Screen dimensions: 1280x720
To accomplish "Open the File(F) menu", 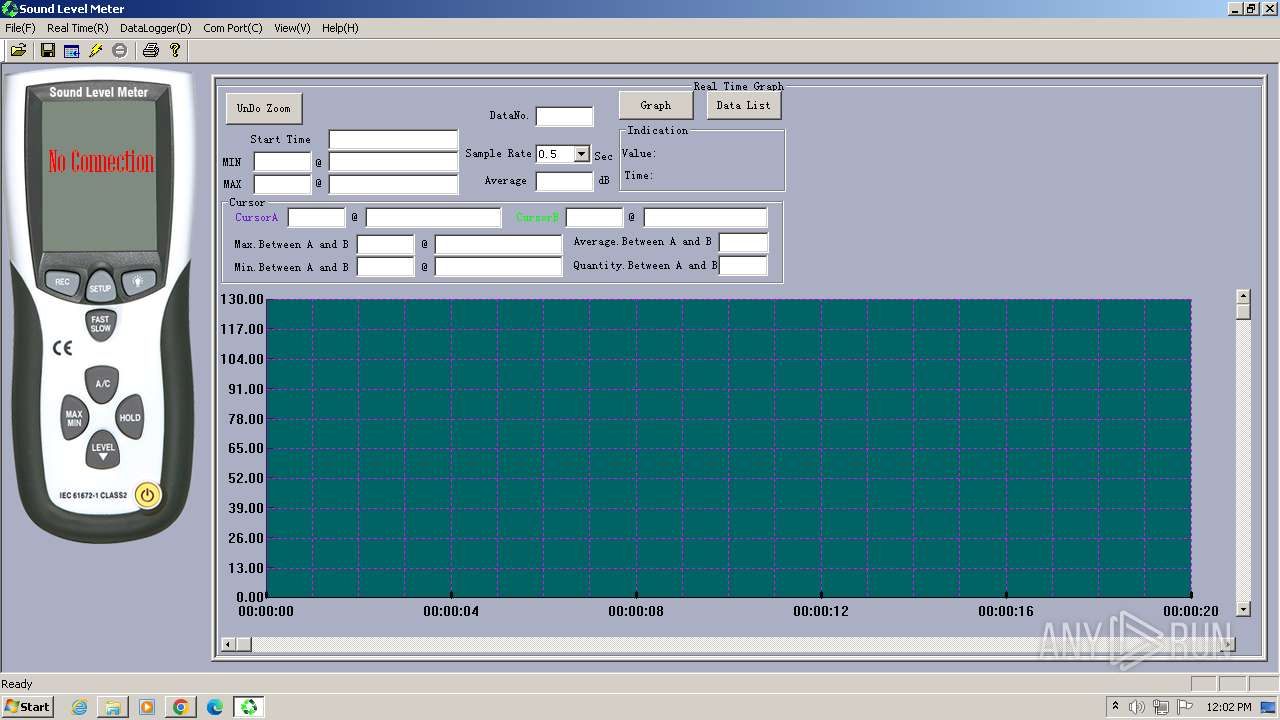I will [x=20, y=28].
